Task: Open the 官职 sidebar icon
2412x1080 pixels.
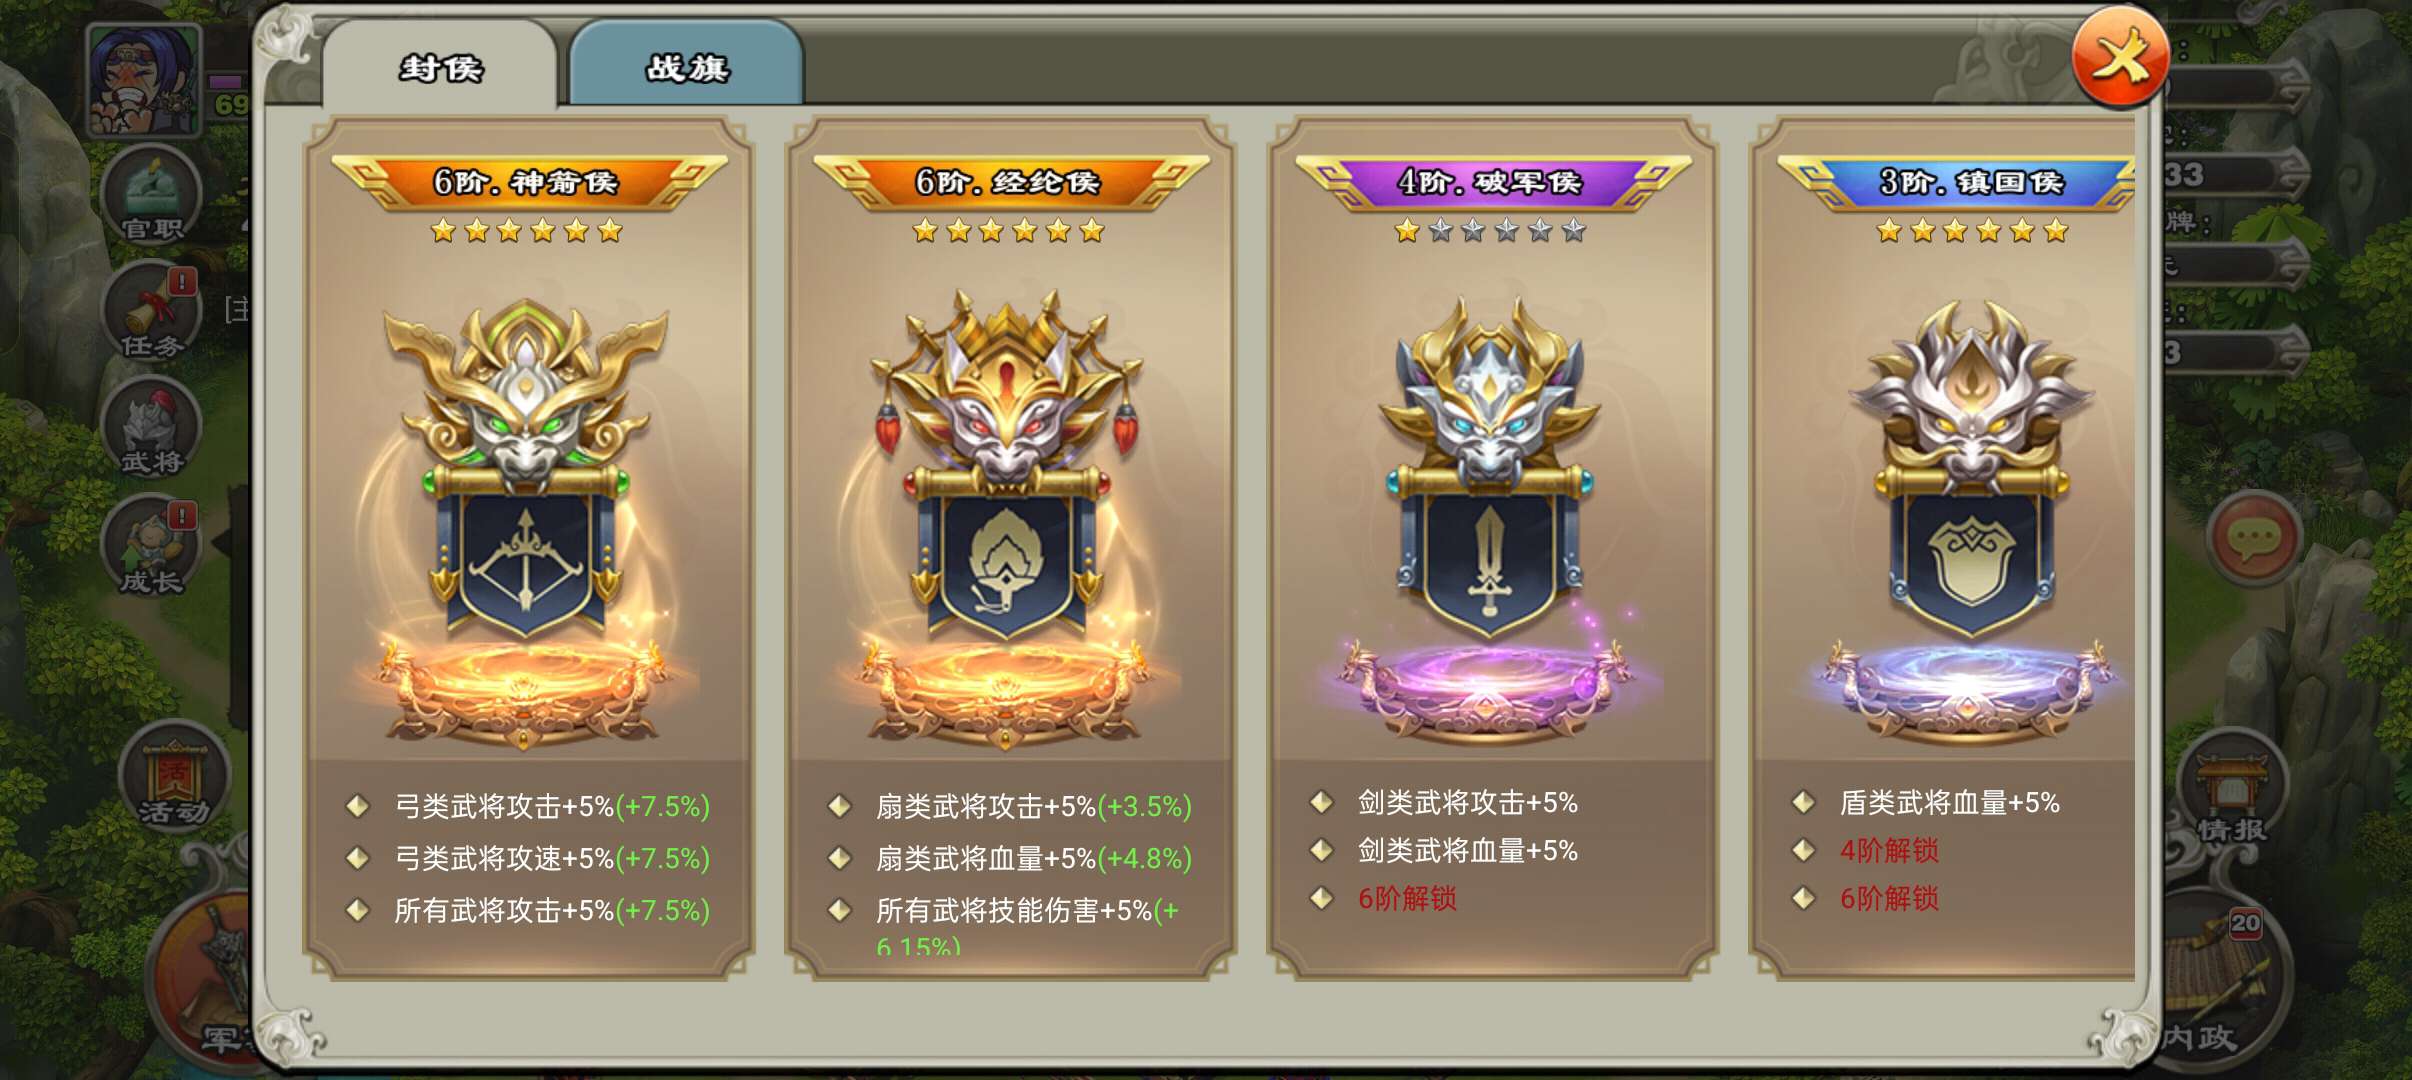Action: pos(152,194)
